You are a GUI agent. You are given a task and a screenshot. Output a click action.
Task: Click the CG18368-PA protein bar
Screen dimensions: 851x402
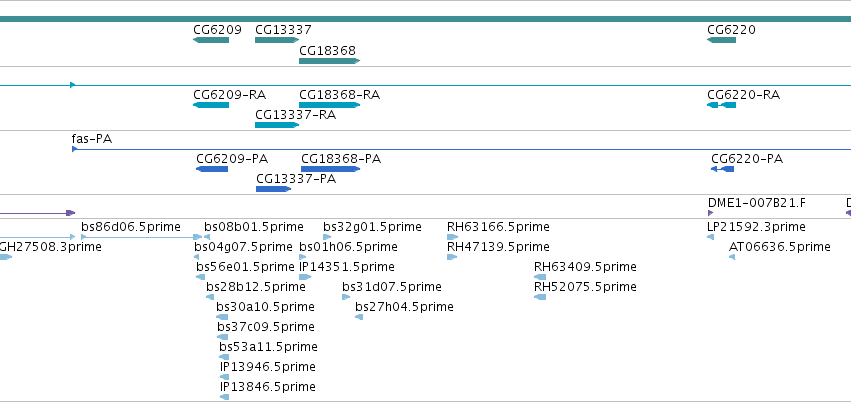[x=331, y=169]
